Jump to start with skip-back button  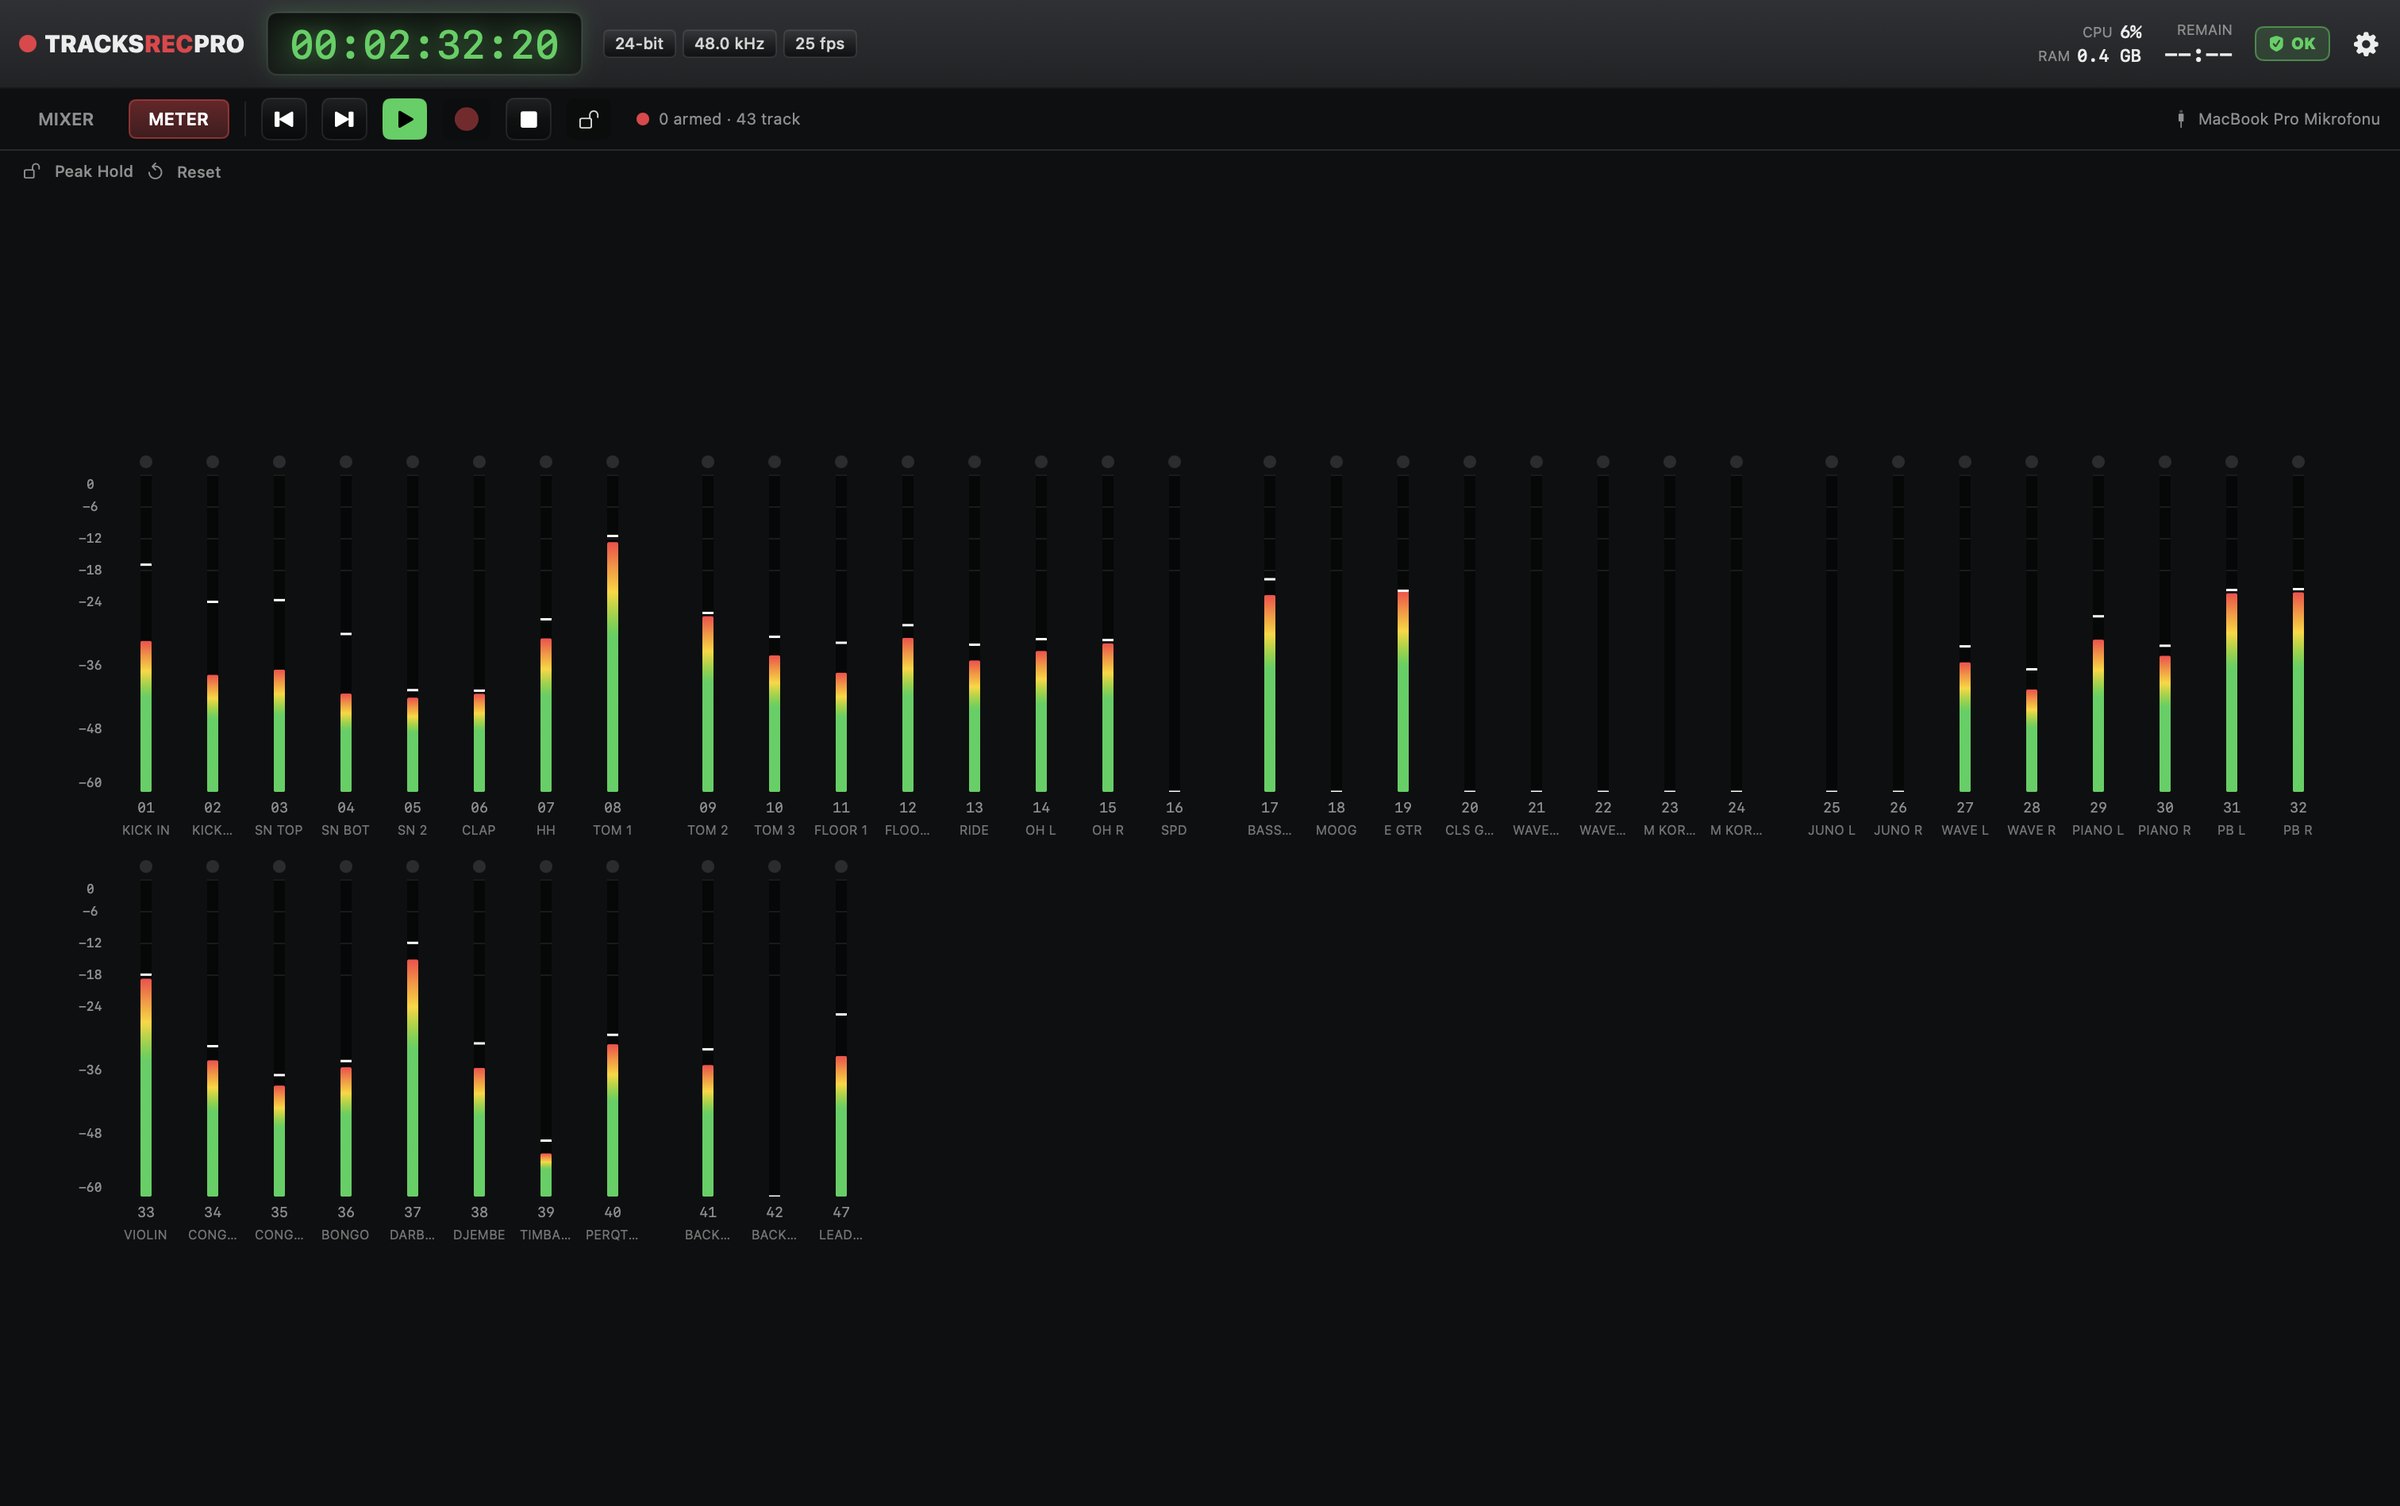click(284, 119)
